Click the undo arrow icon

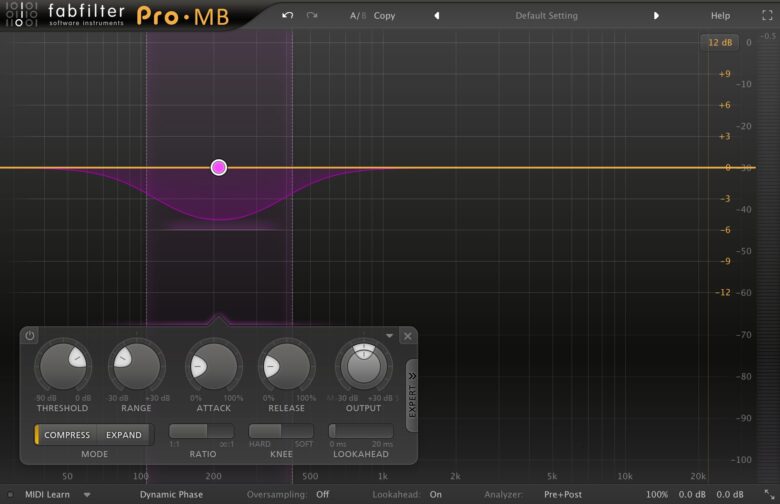[x=288, y=15]
